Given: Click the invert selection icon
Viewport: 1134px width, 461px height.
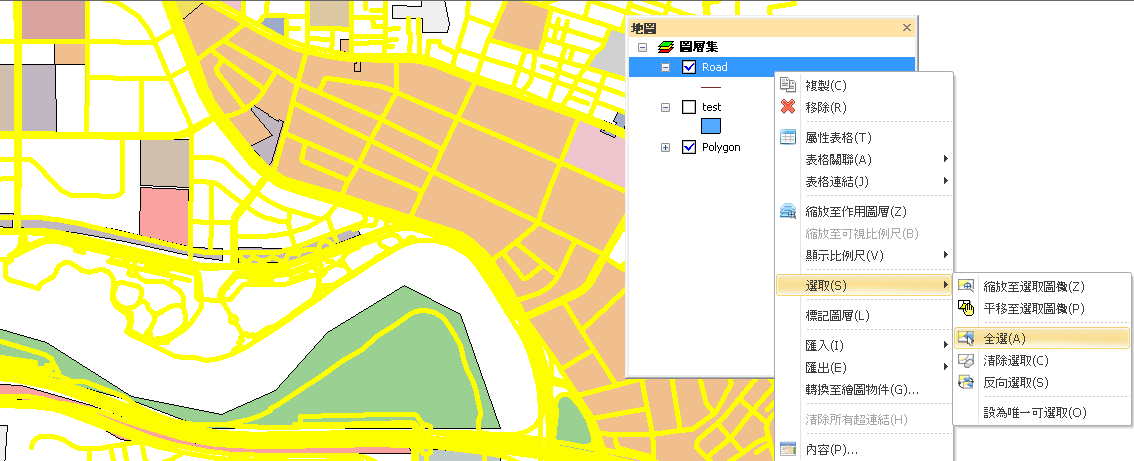Looking at the screenshot, I should (x=965, y=382).
